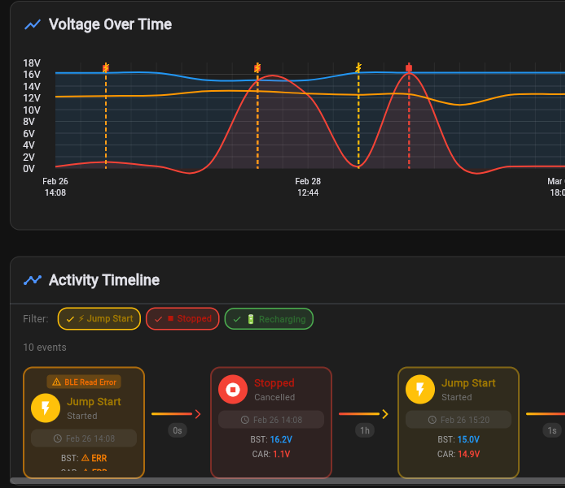Click the second jump start marker near chart peak
Screen dimensions: 566x488
[257, 67]
